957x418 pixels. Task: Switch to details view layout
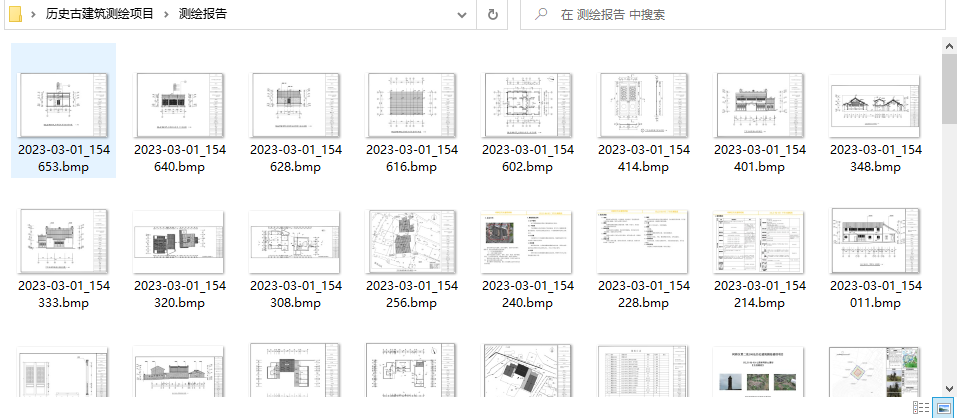(920, 408)
